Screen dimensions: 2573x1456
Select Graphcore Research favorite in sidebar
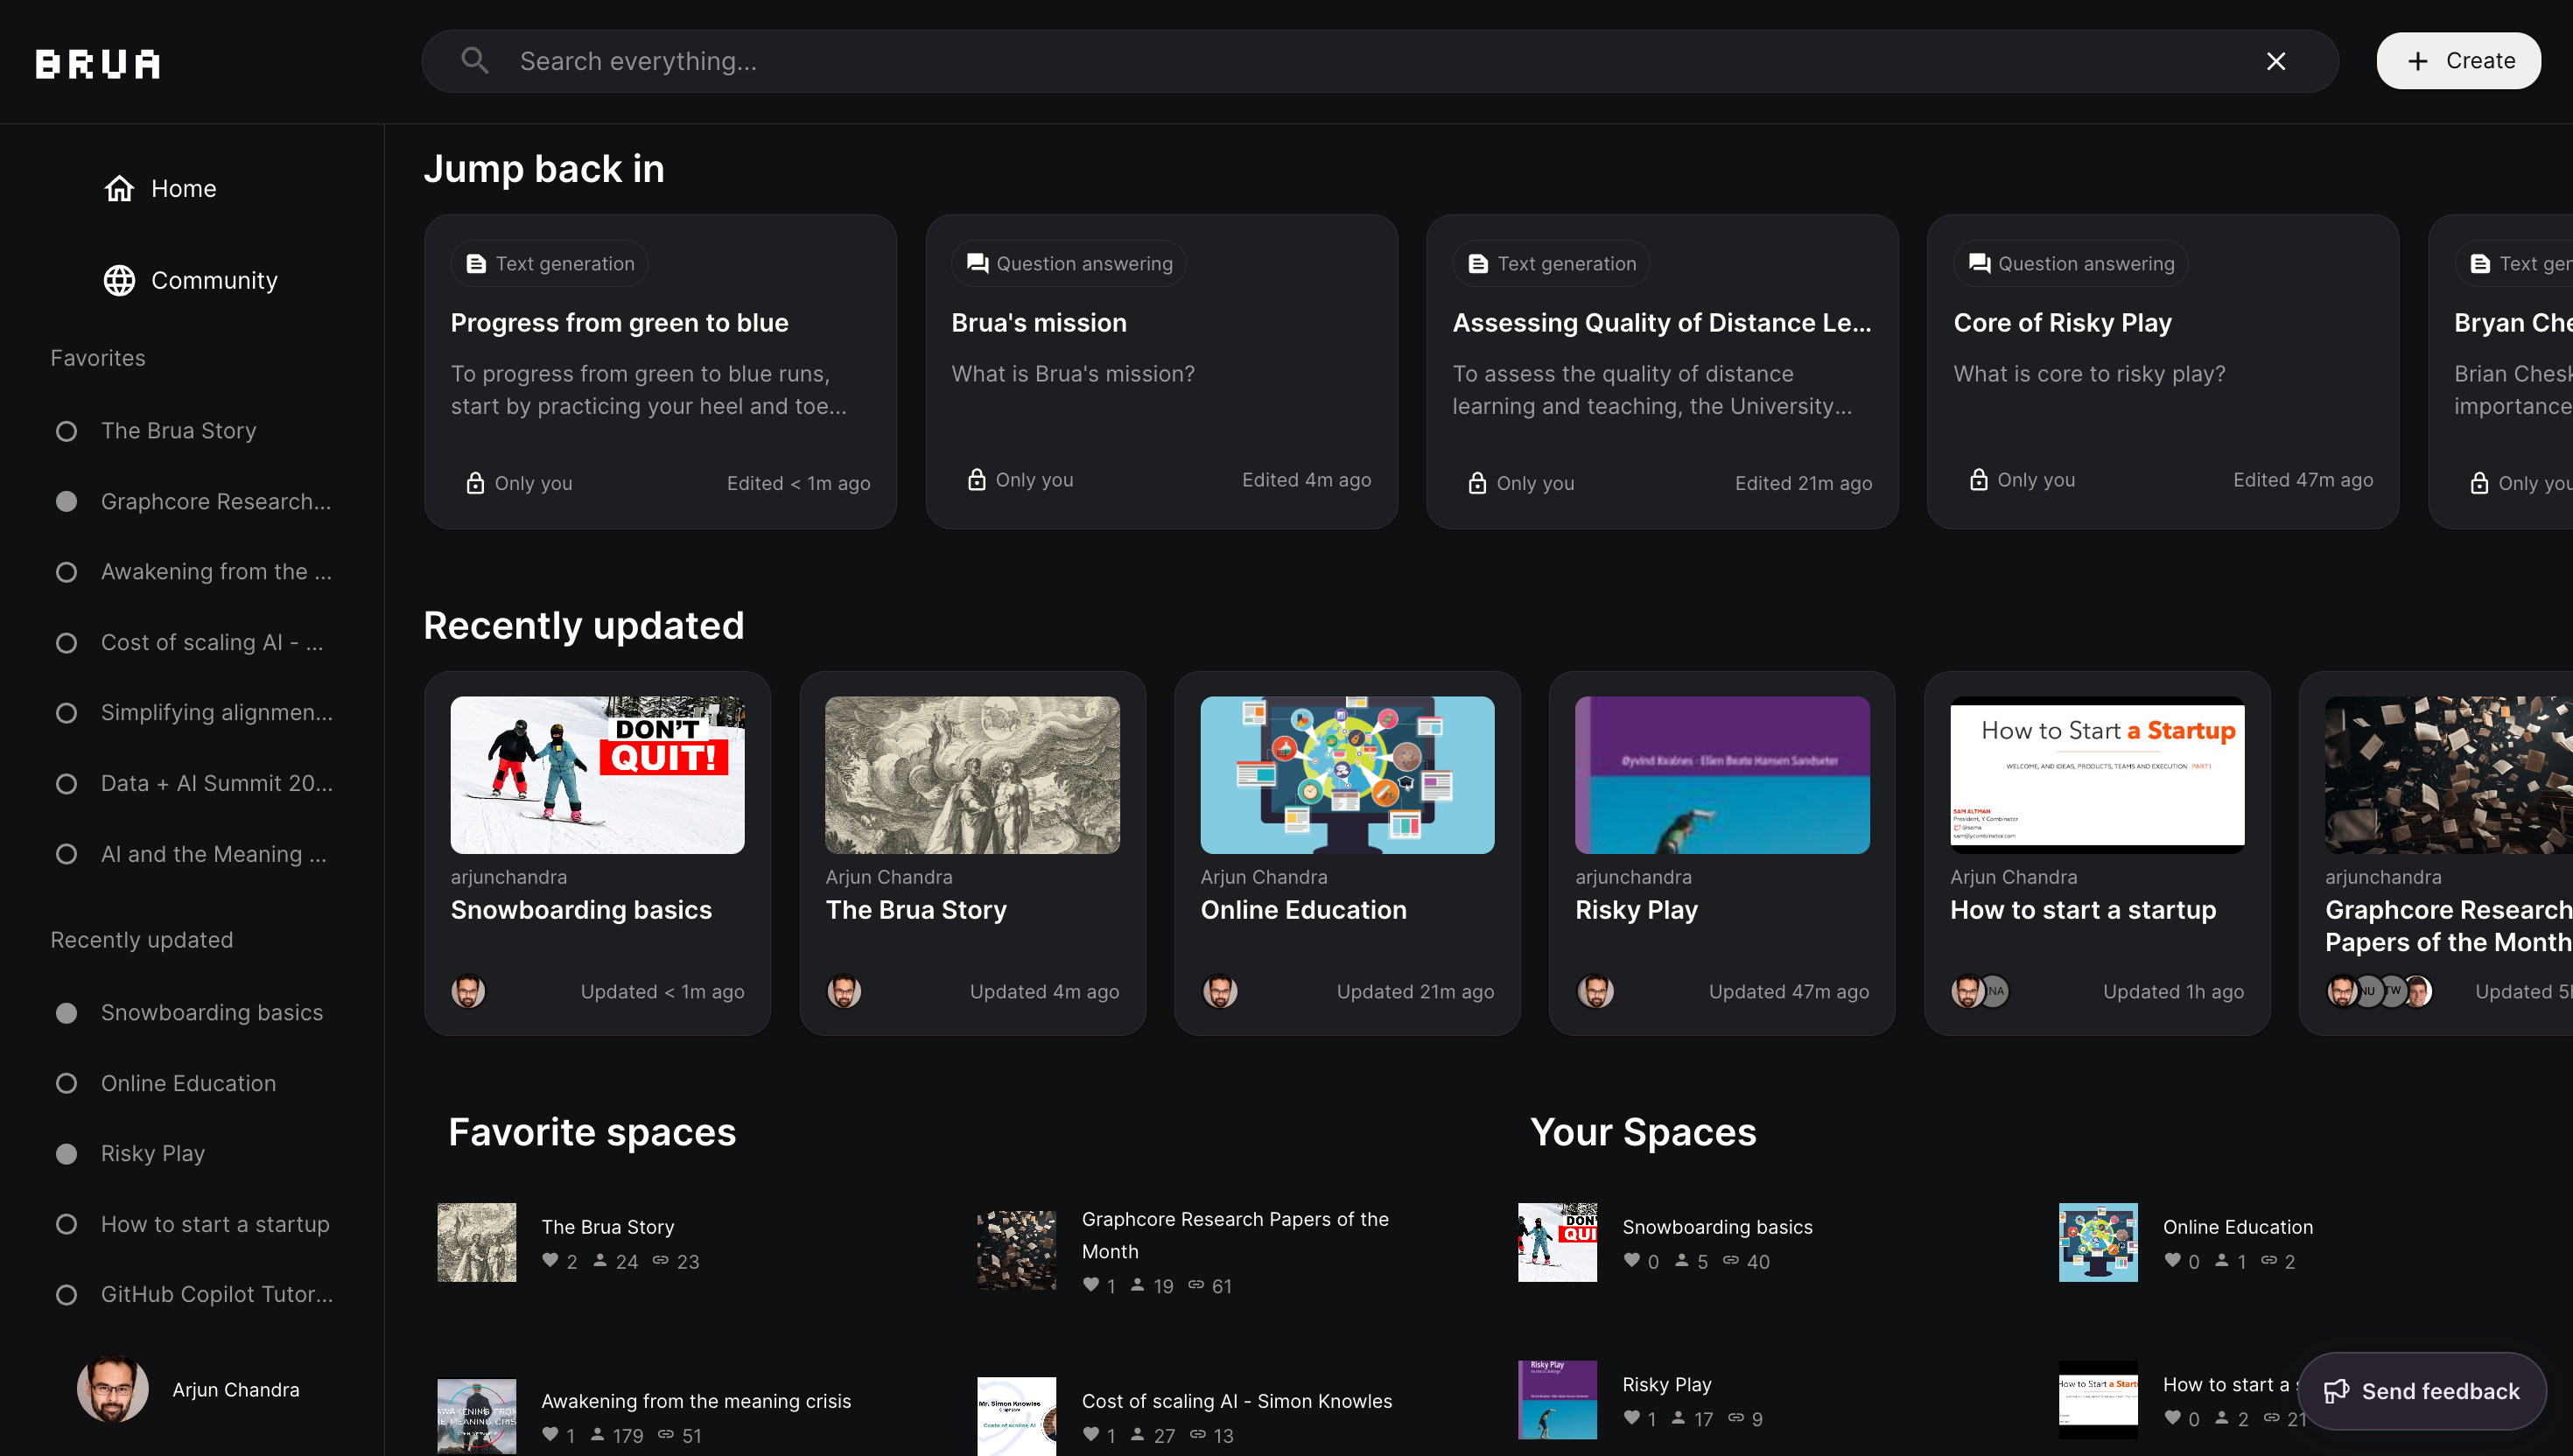(x=215, y=501)
